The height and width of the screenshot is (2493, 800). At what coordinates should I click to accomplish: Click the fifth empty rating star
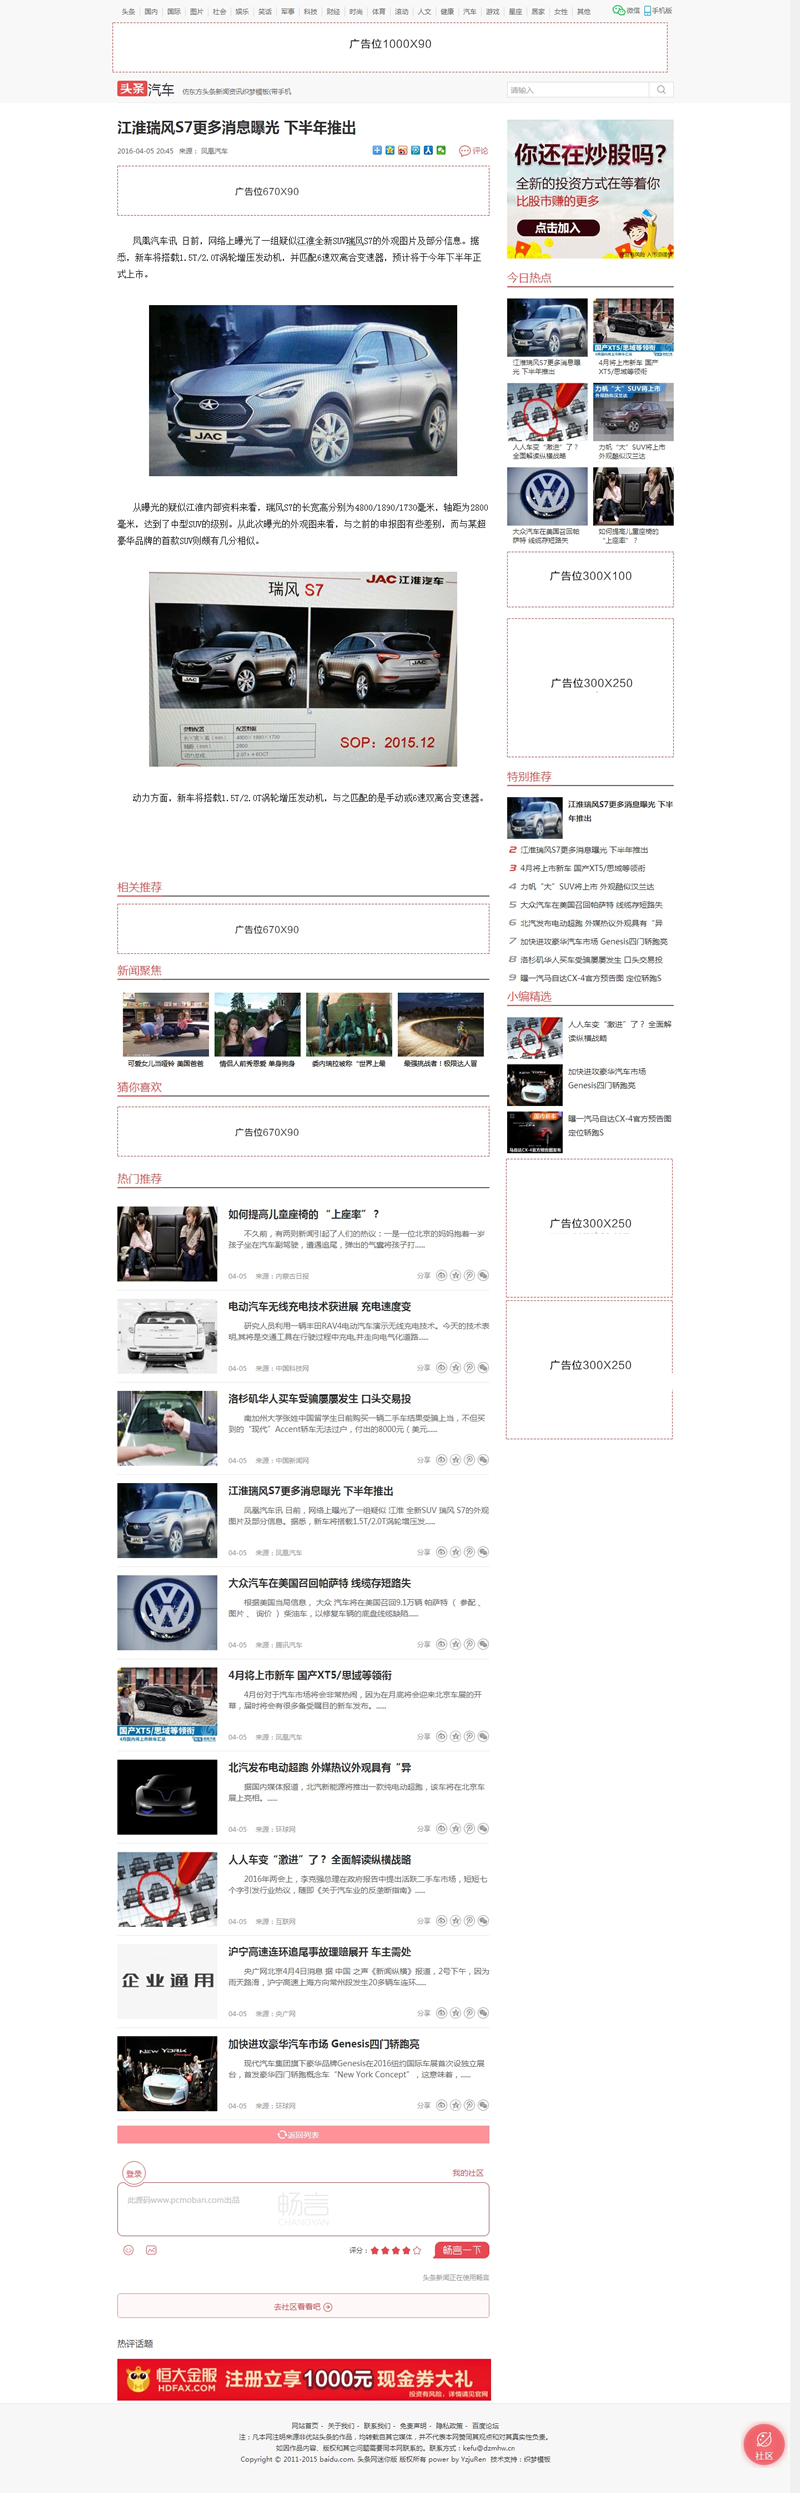(x=417, y=2250)
